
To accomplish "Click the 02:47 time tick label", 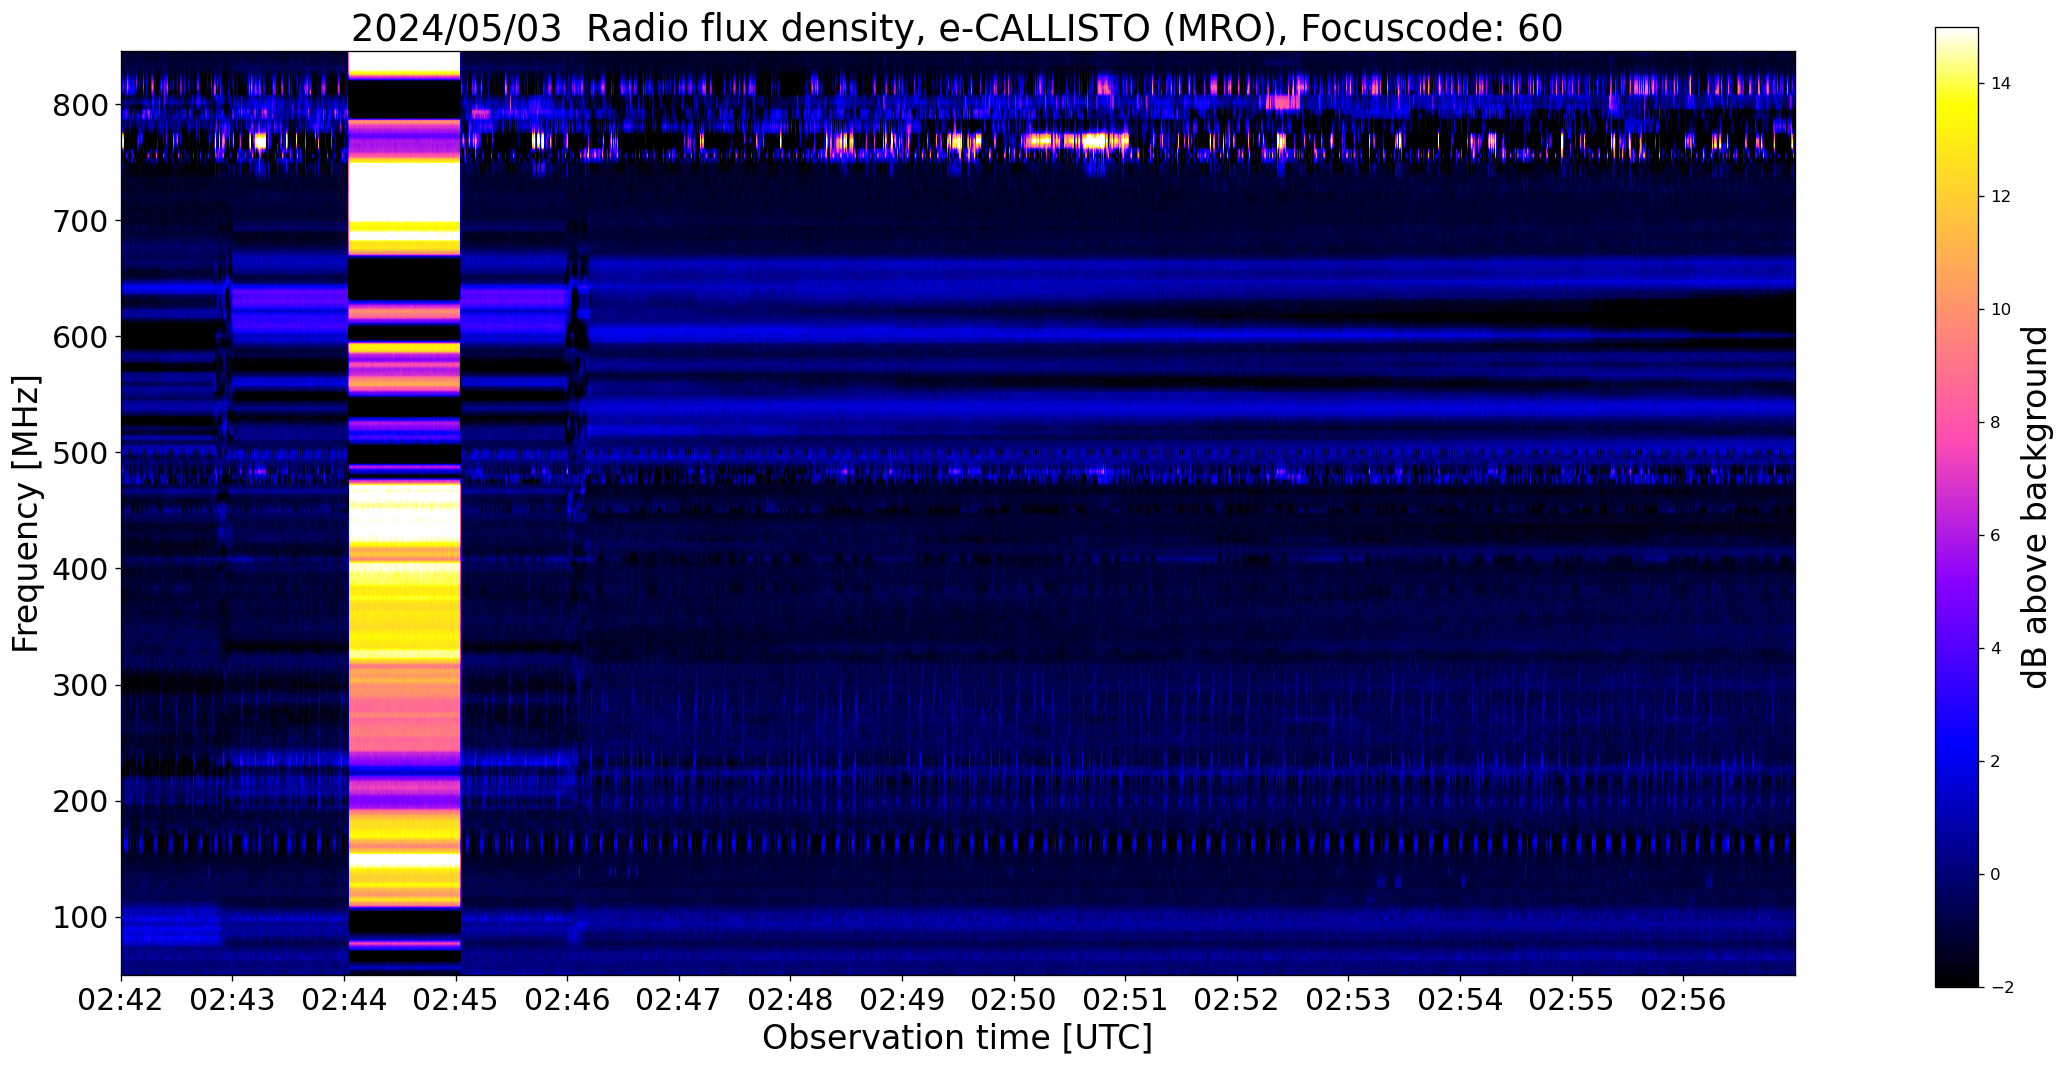I will [680, 1000].
